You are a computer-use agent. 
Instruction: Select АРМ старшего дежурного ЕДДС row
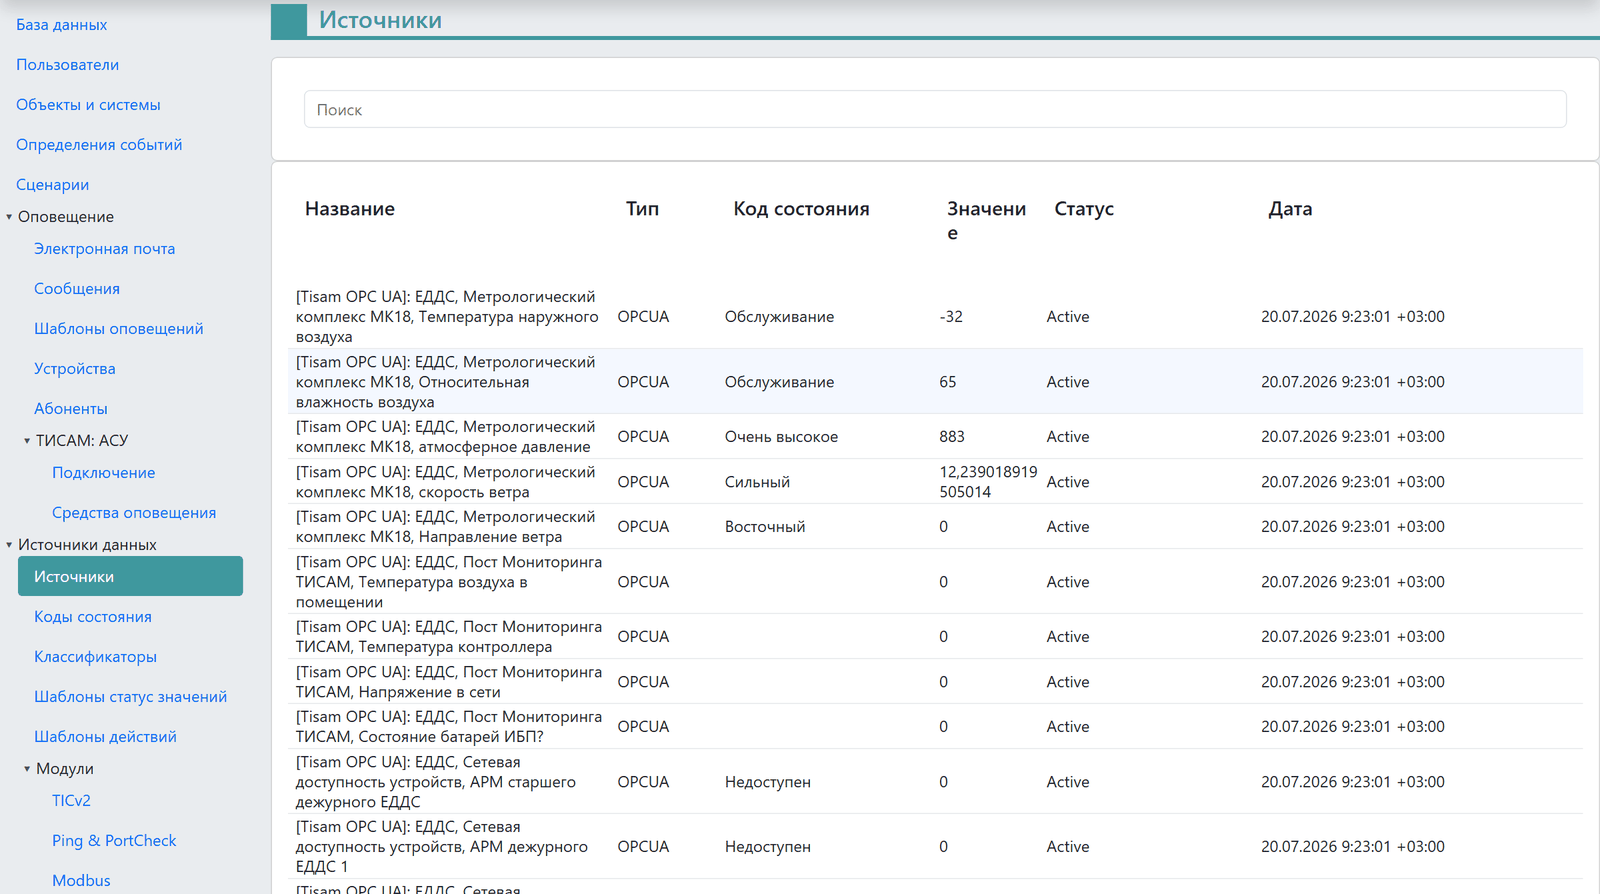click(x=935, y=781)
